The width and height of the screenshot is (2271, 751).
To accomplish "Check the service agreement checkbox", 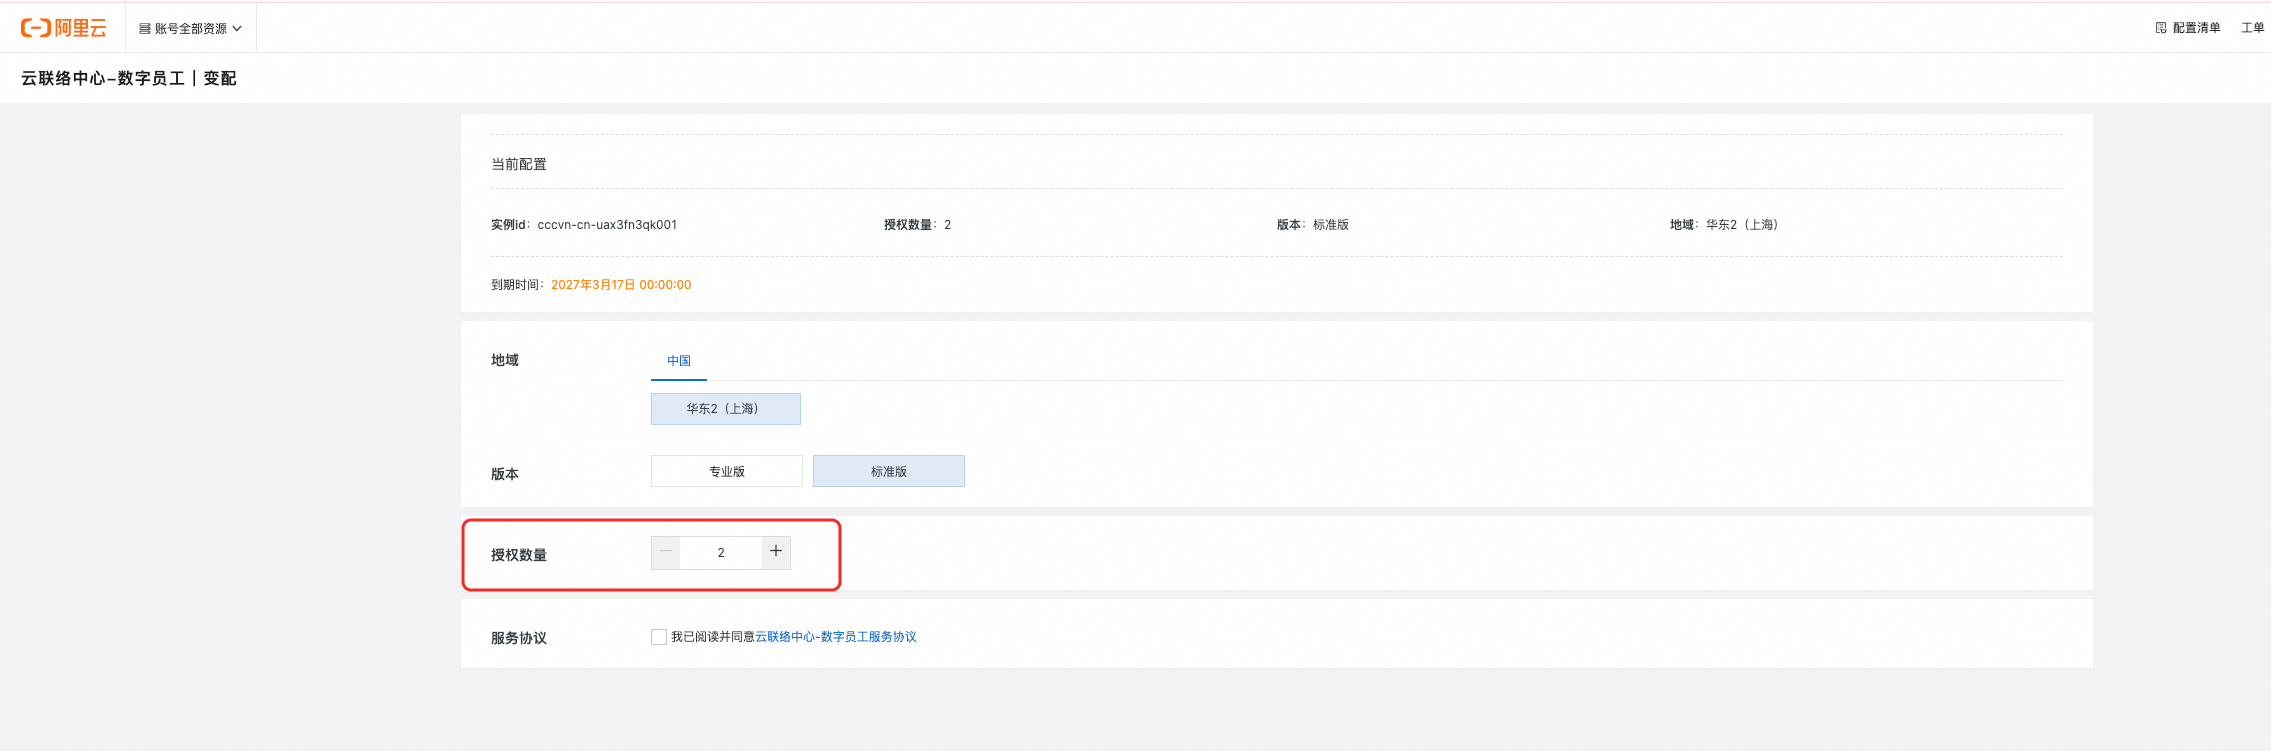I will pos(659,637).
